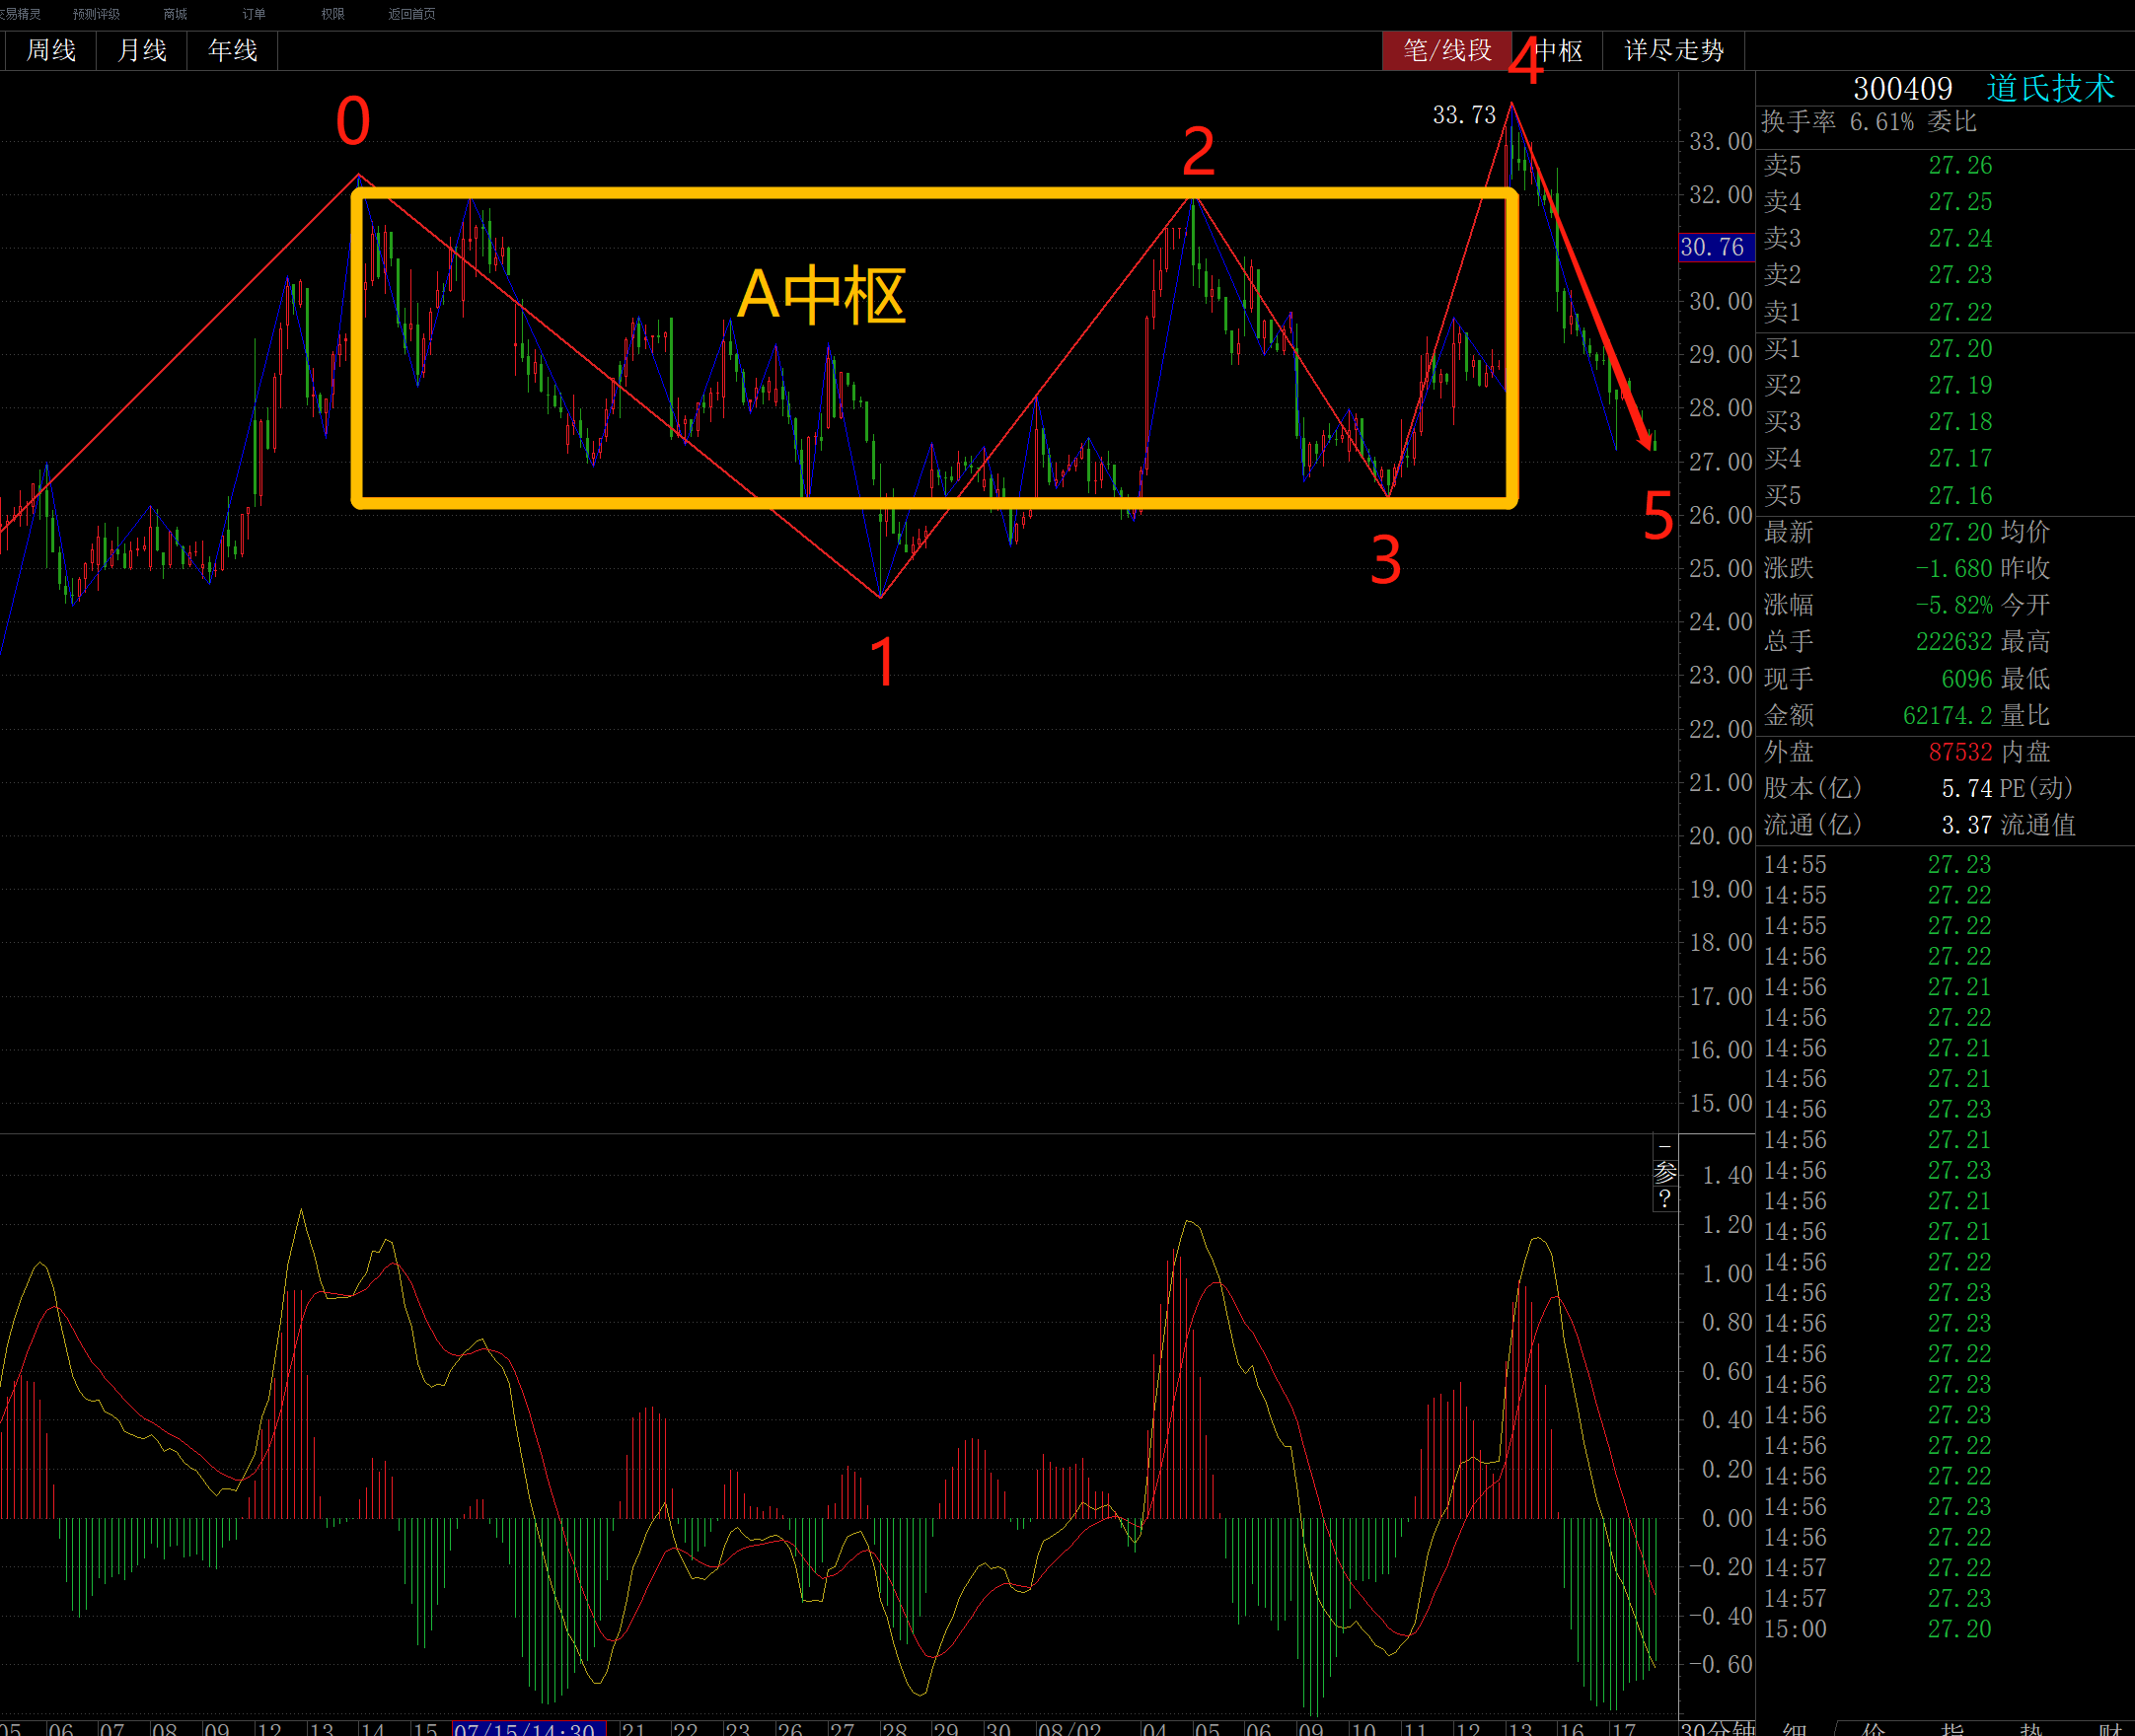Screen dimensions: 2135x1736
Task: Click the 涨幅 value -5.82%
Action: [x=1954, y=605]
